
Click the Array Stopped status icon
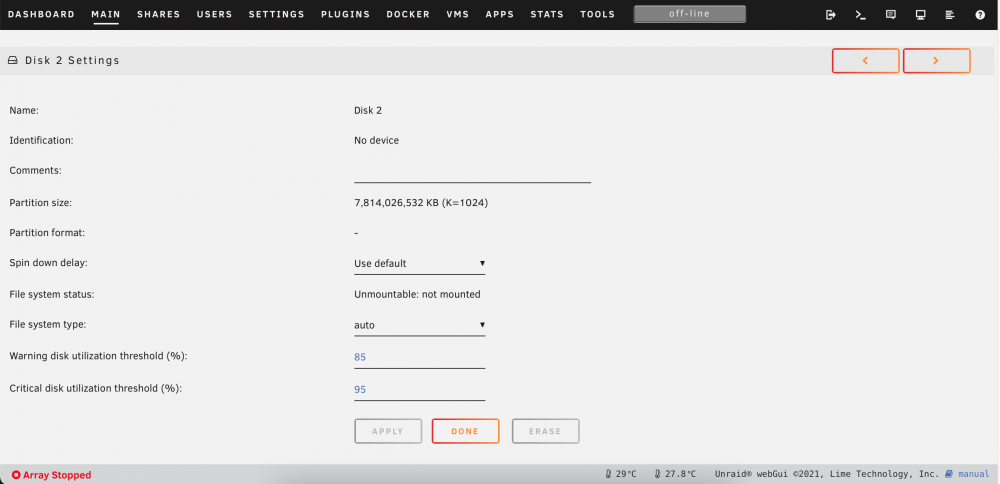(16, 475)
